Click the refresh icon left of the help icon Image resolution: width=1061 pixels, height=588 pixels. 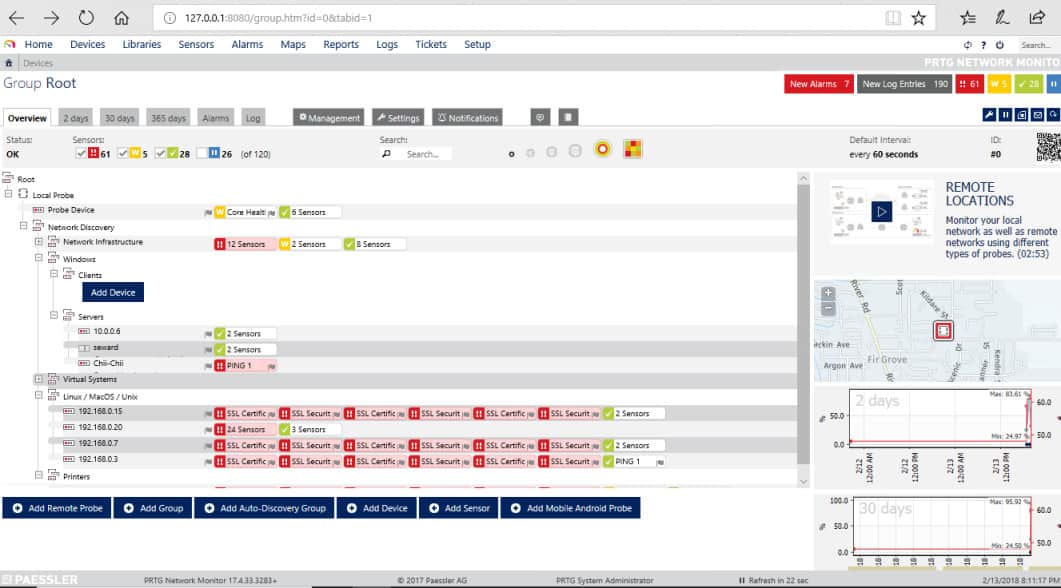pyautogui.click(x=967, y=45)
